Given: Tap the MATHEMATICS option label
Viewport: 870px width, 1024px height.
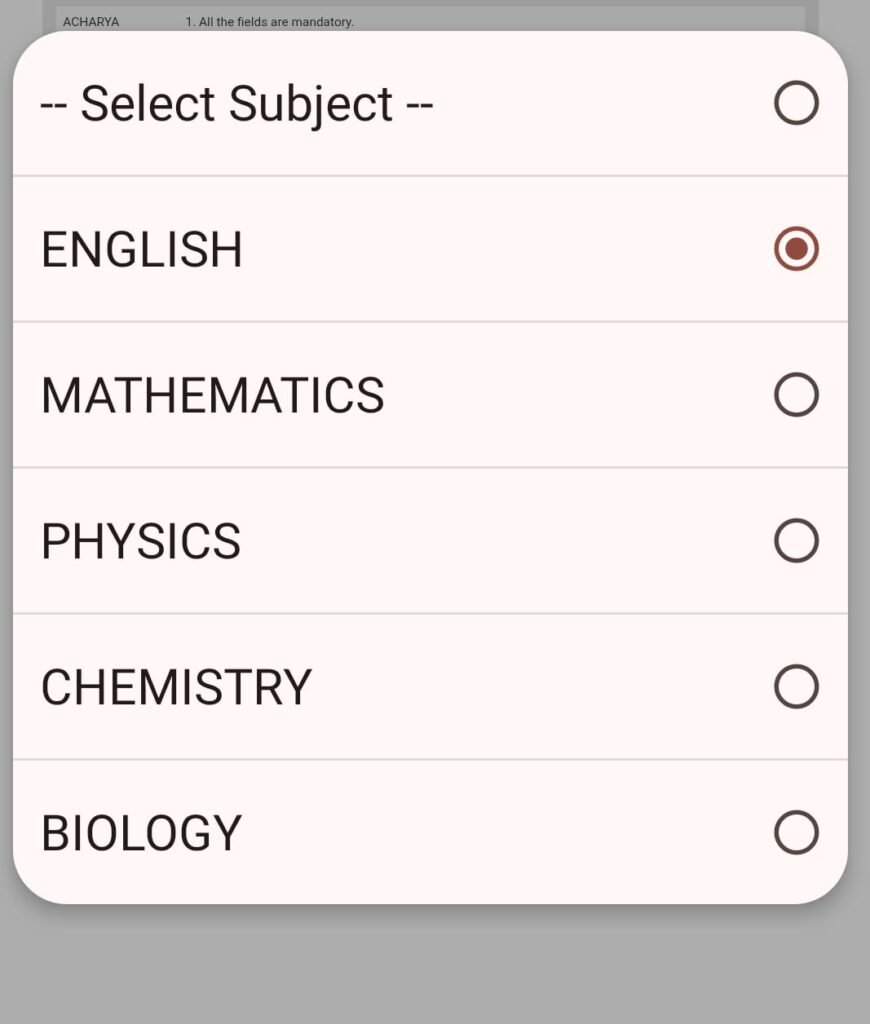Looking at the screenshot, I should (212, 396).
